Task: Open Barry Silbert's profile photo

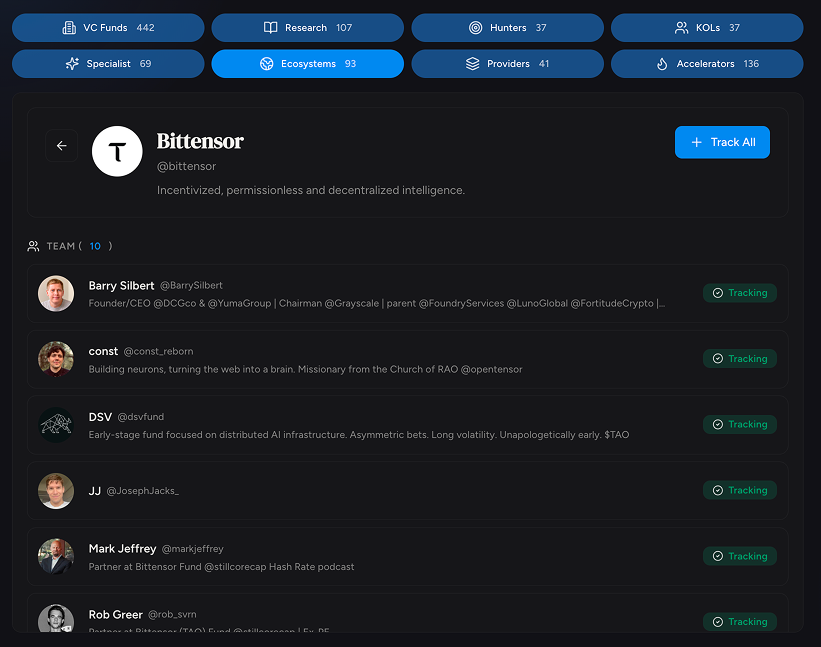Action: point(56,294)
